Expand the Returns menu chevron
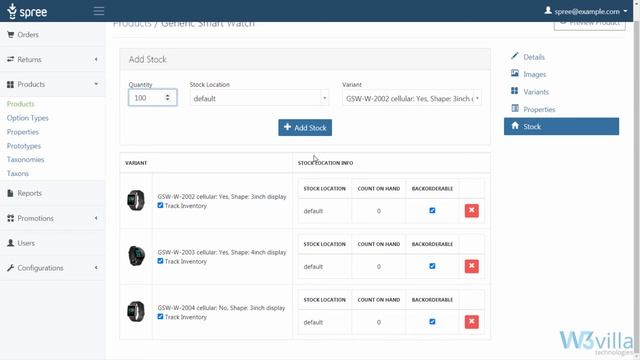The height and width of the screenshot is (360, 640). (x=96, y=59)
